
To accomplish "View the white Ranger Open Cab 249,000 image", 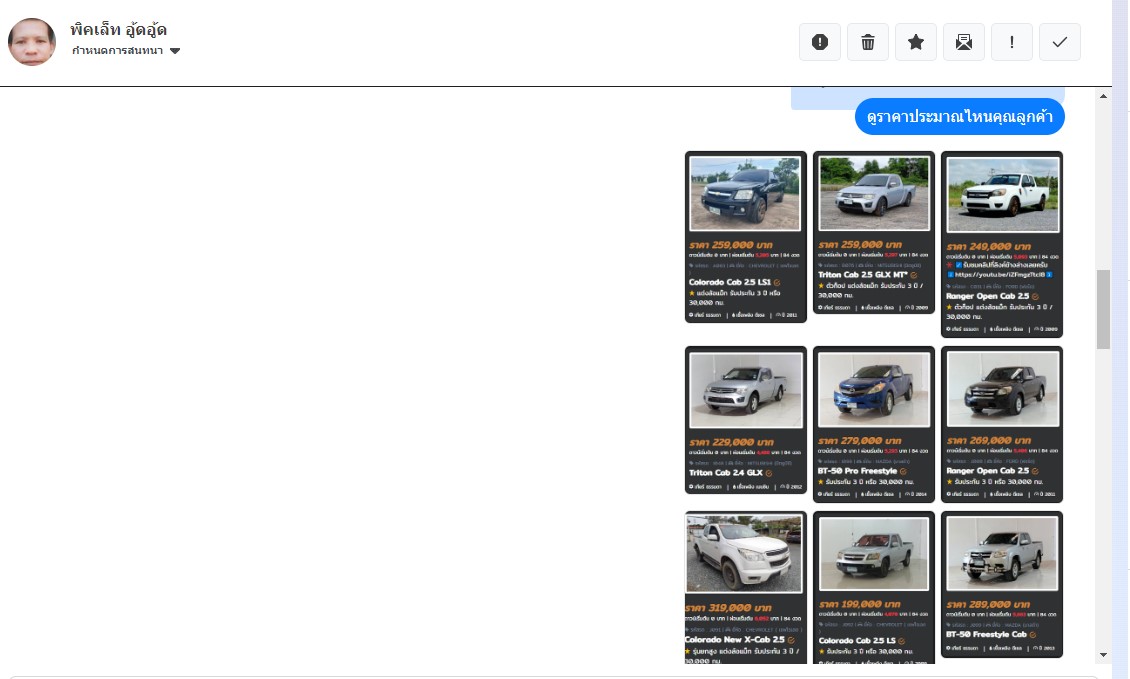I will coord(1002,244).
